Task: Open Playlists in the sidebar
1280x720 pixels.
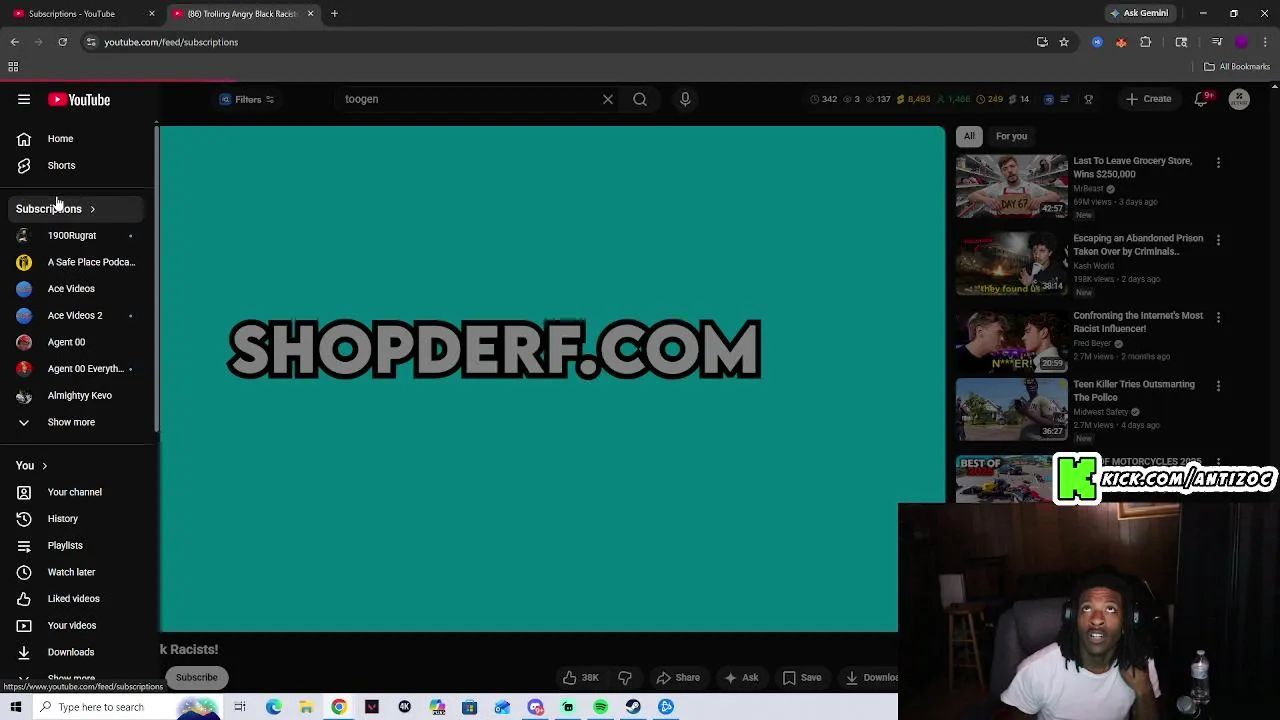Action: tap(65, 545)
